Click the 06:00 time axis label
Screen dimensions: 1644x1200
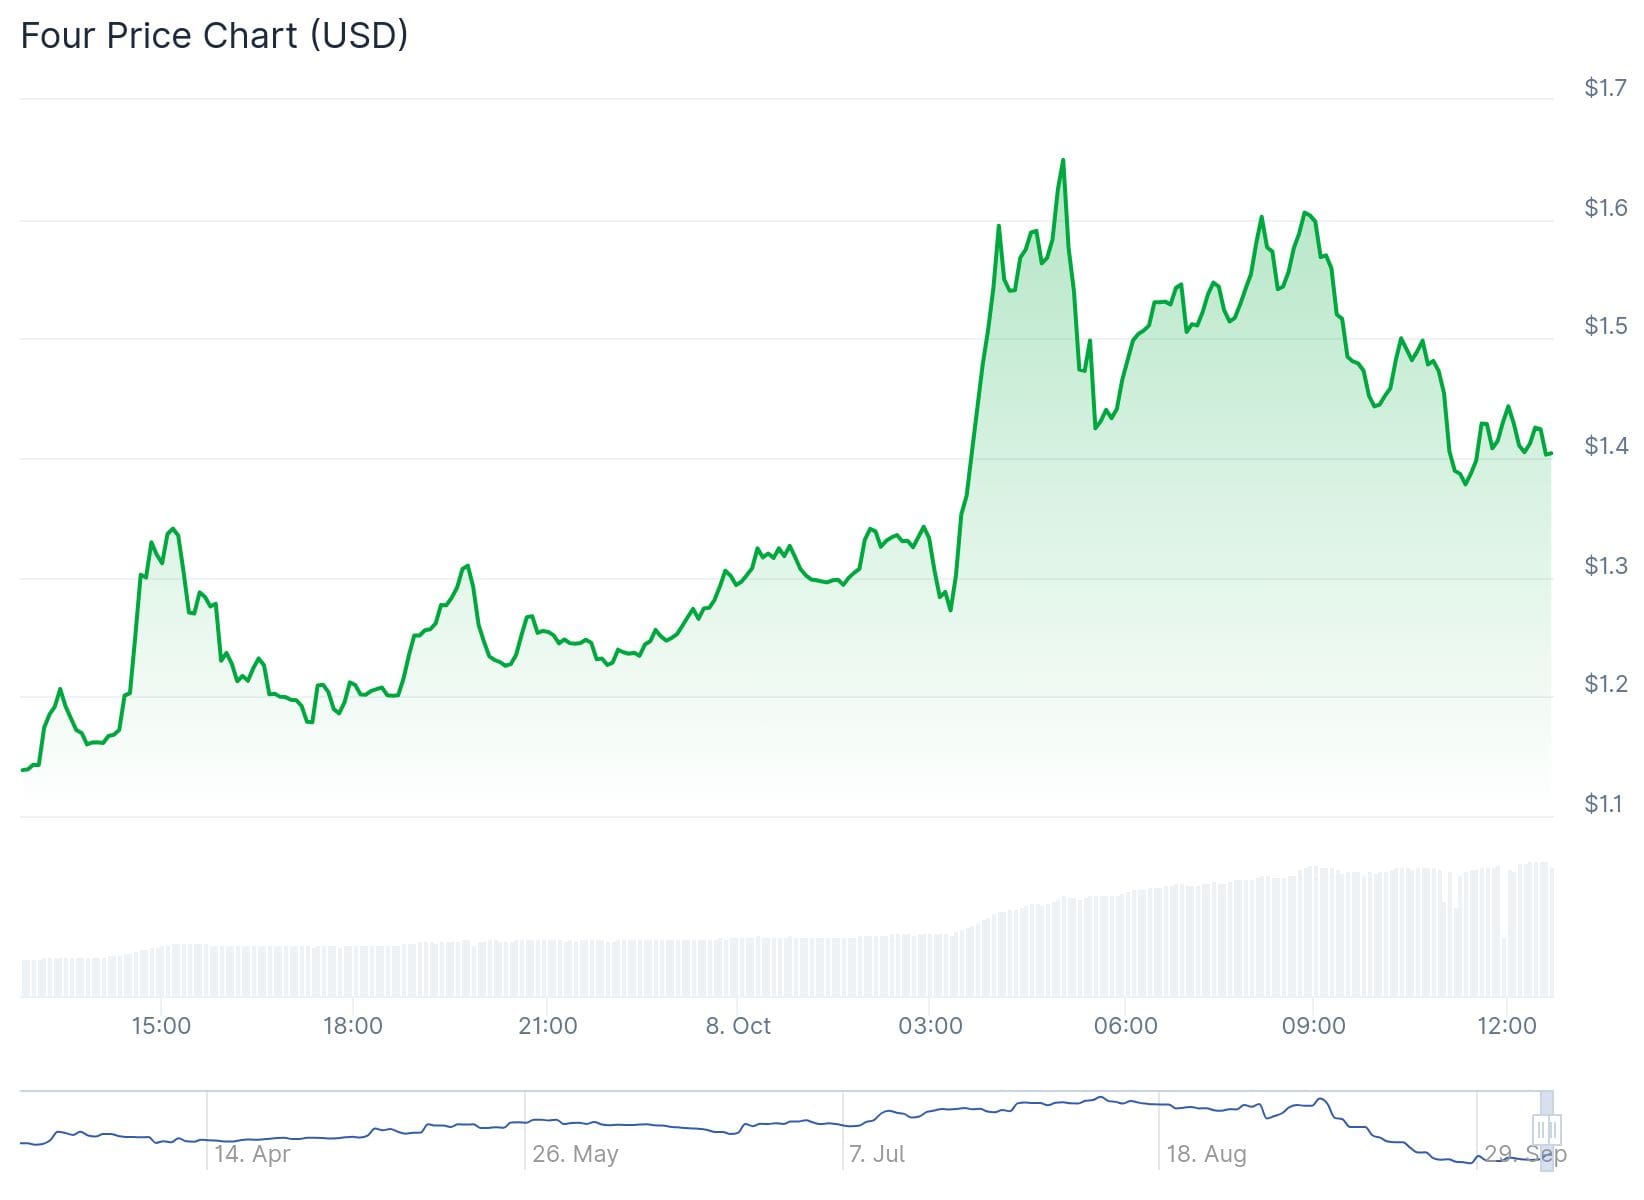pos(1125,1026)
